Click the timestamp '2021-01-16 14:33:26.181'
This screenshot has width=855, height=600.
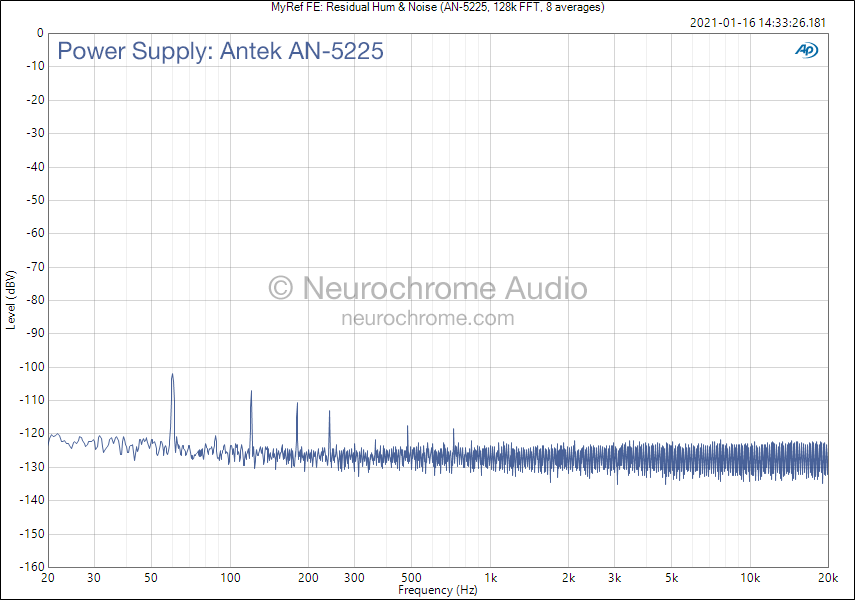(758, 23)
